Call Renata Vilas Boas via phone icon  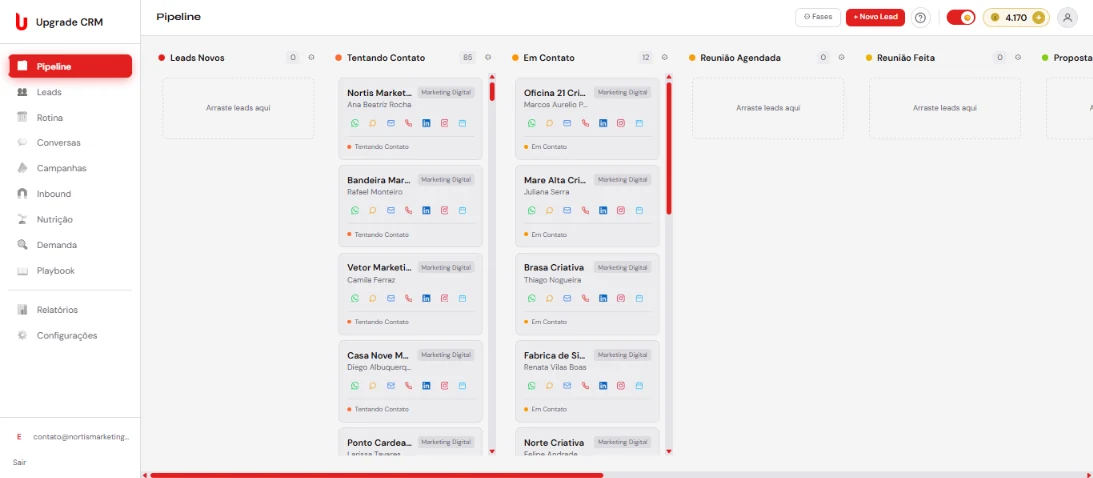tap(586, 385)
